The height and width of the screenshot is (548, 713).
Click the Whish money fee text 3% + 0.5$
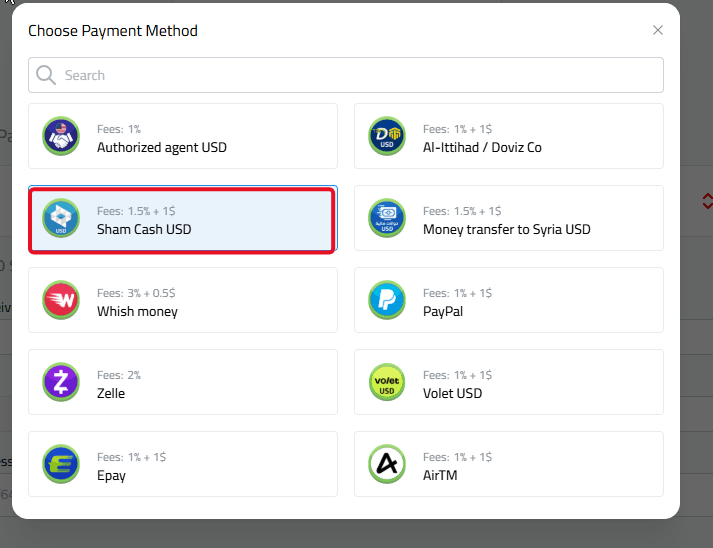coord(151,293)
